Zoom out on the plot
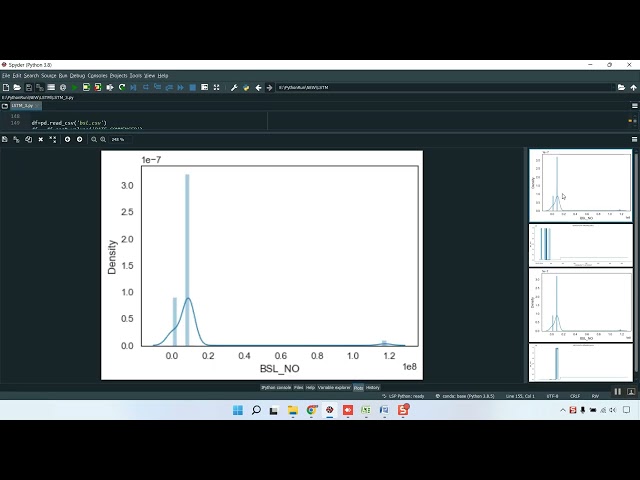The width and height of the screenshot is (640, 480). click(x=93, y=139)
